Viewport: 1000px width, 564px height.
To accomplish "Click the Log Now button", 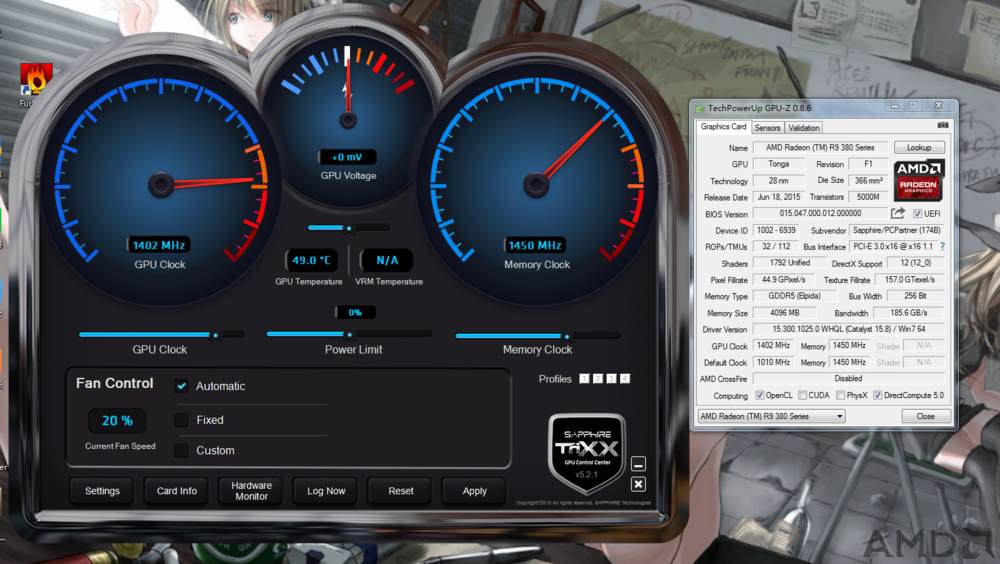I will [326, 491].
